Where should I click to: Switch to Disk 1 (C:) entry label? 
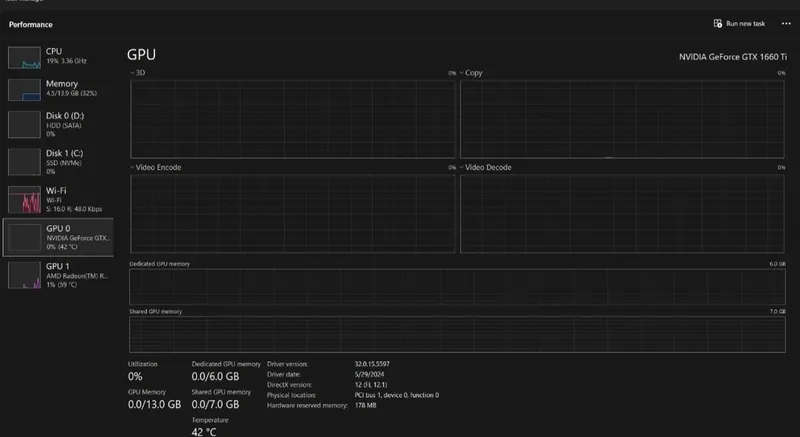pos(64,153)
